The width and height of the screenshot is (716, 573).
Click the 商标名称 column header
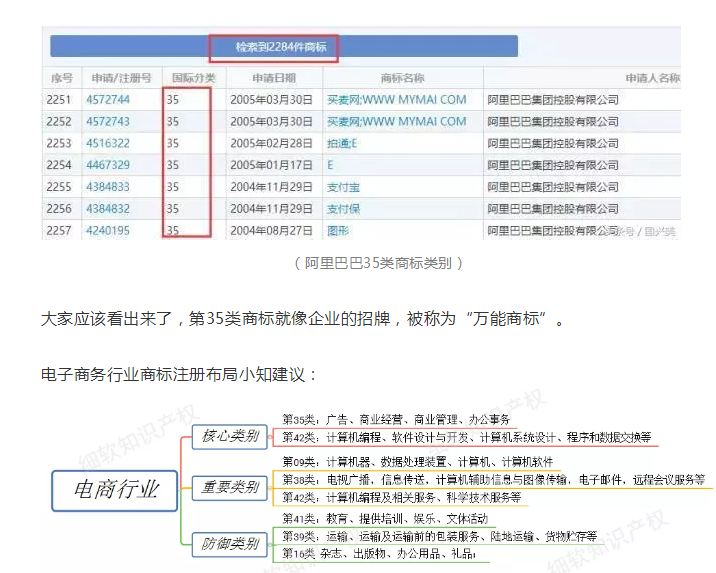tap(402, 78)
